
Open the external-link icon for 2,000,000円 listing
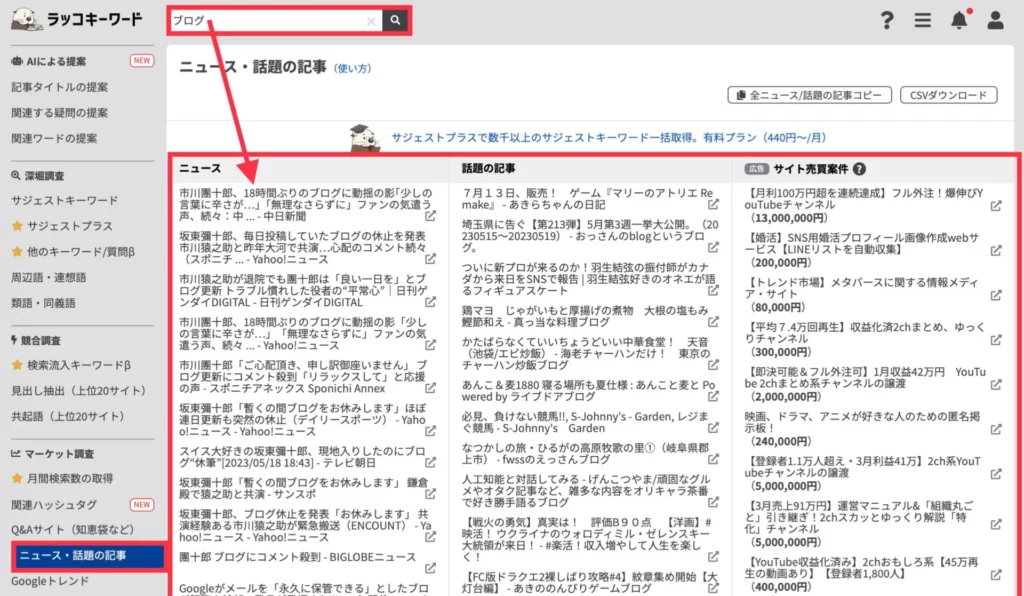coord(996,384)
